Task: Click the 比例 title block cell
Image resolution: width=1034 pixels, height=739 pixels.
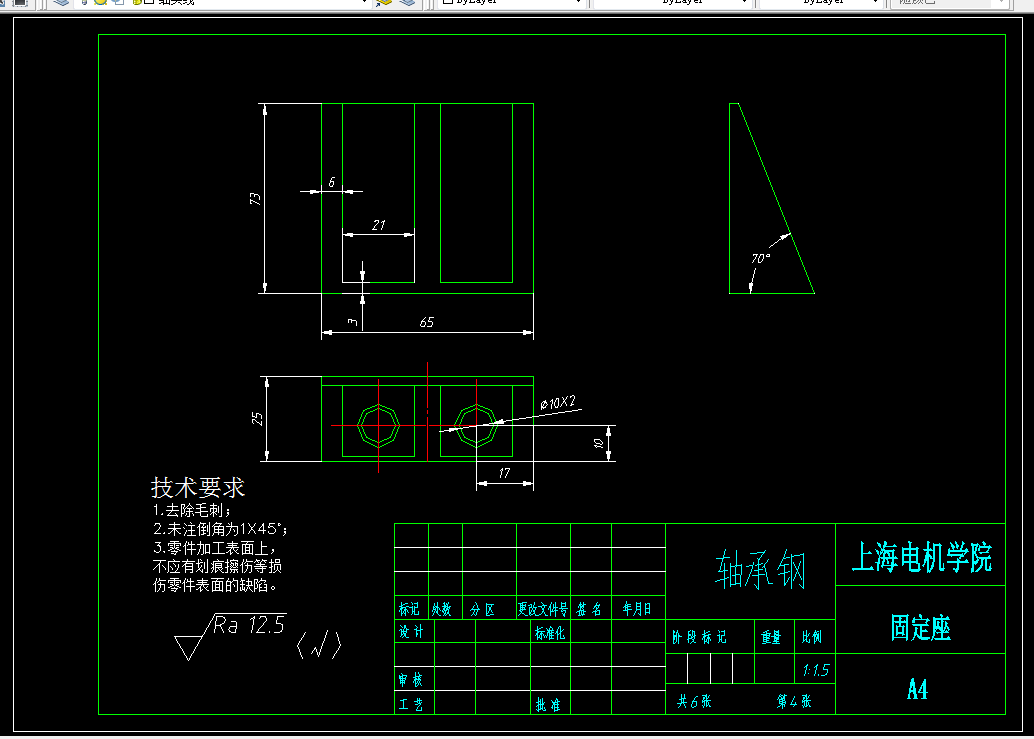Action: [812, 637]
